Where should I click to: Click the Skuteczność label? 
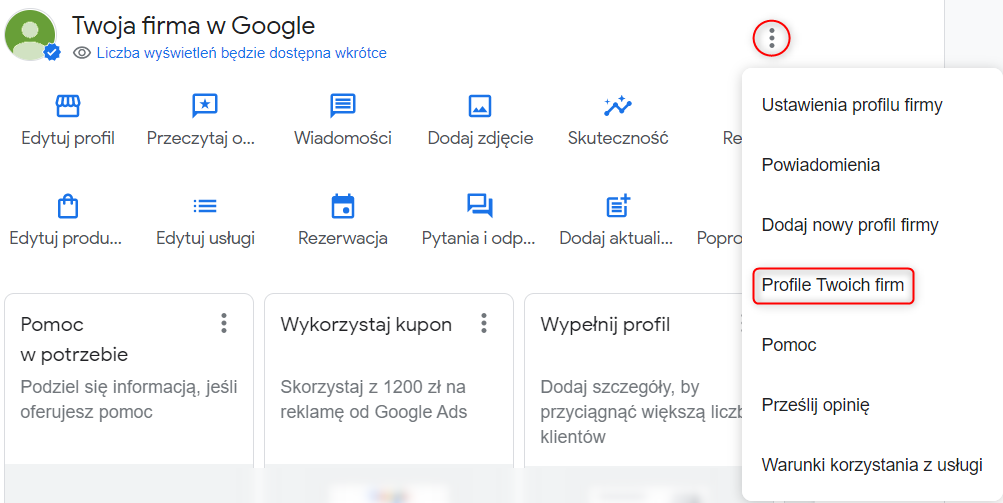pos(617,138)
